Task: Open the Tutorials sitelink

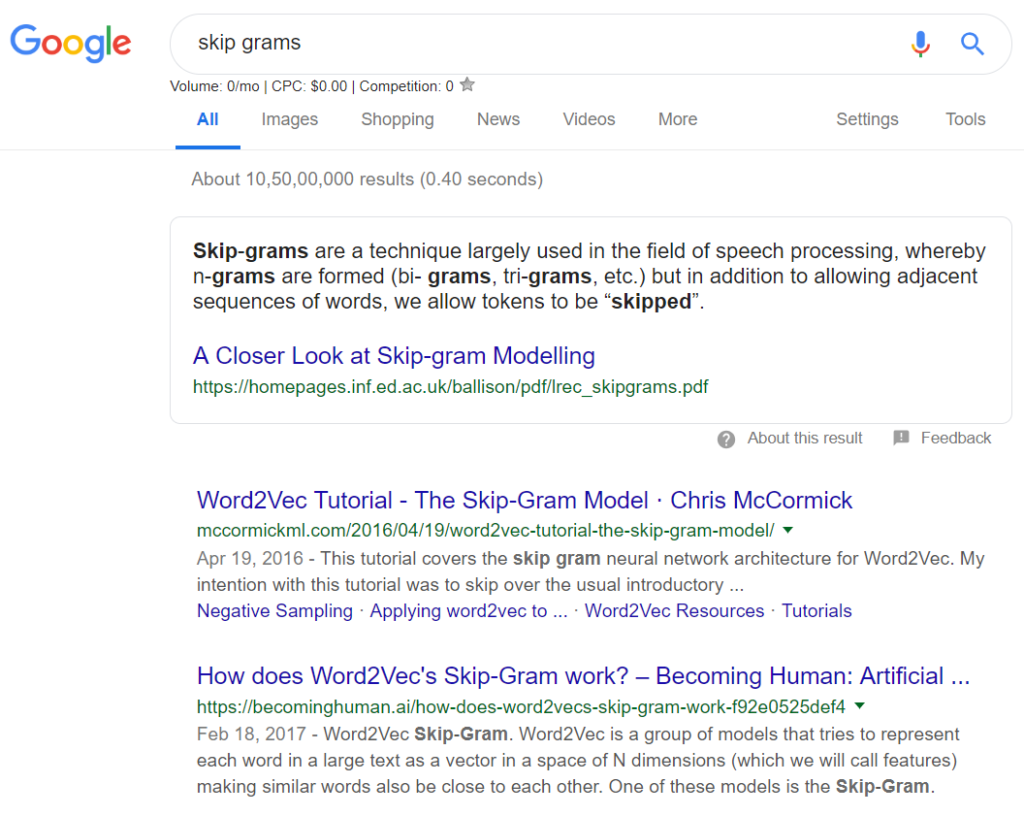Action: [816, 611]
